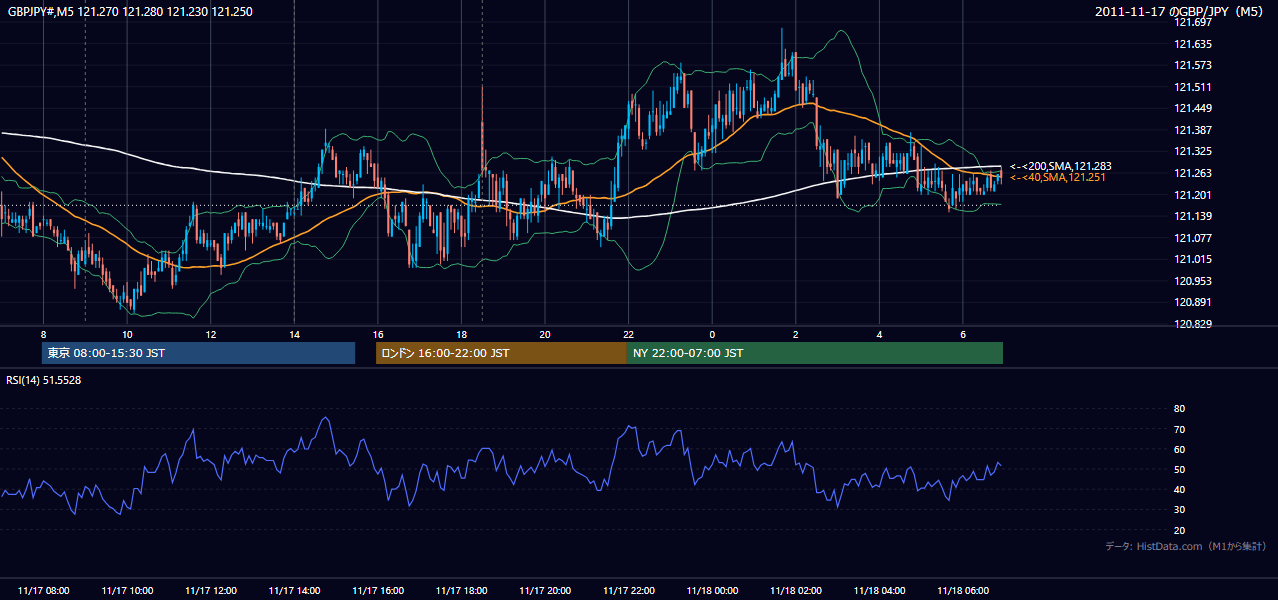Viewport: 1278px width, 600px height.
Task: Click price level 121.511 on axis
Action: 1194,87
